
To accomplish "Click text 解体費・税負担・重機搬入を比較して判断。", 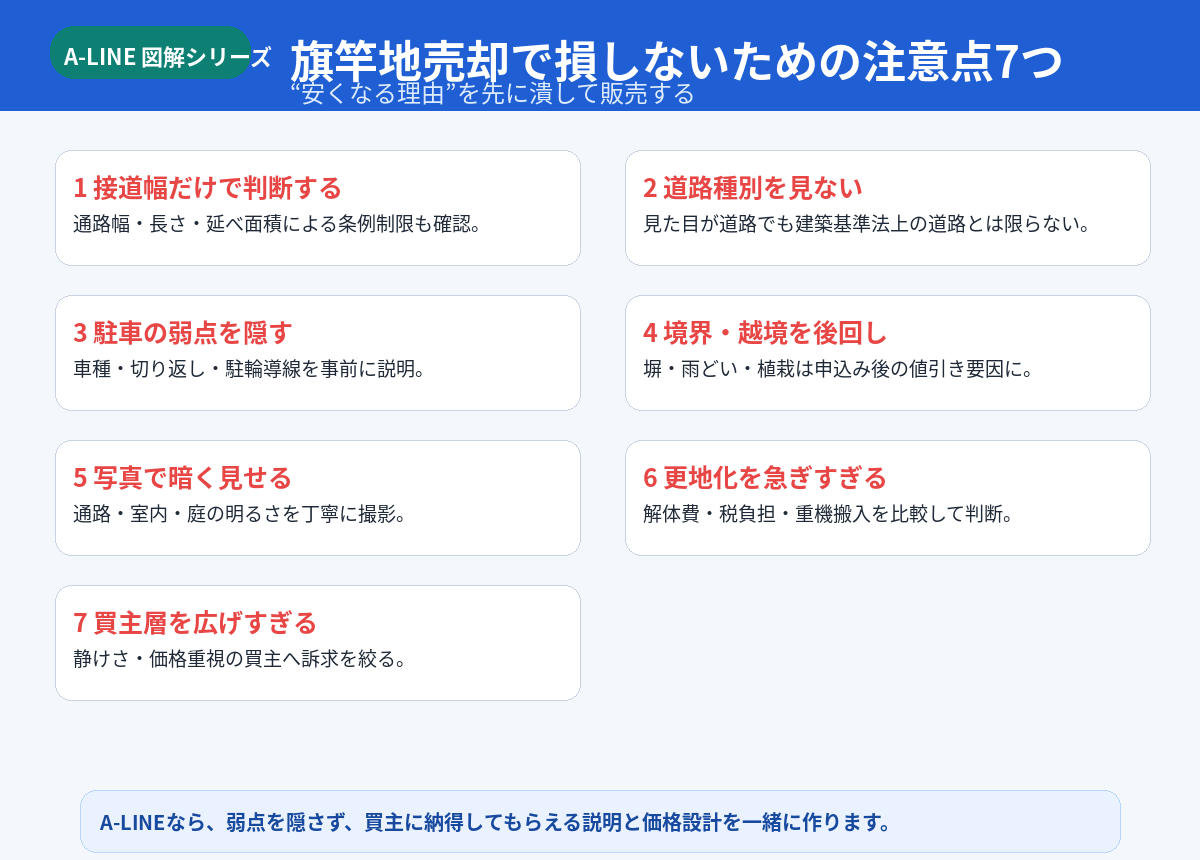I will (x=829, y=513).
